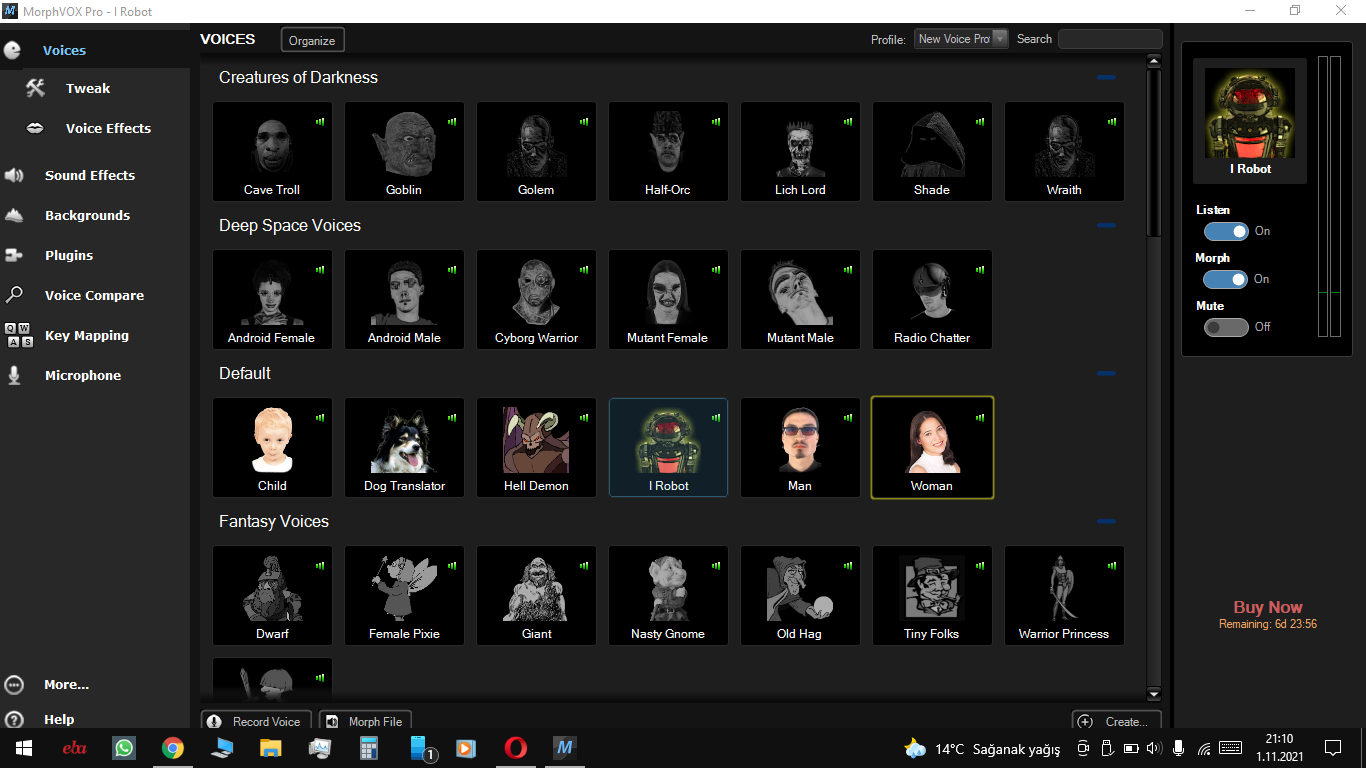Choose the Goblin voice

404,151
